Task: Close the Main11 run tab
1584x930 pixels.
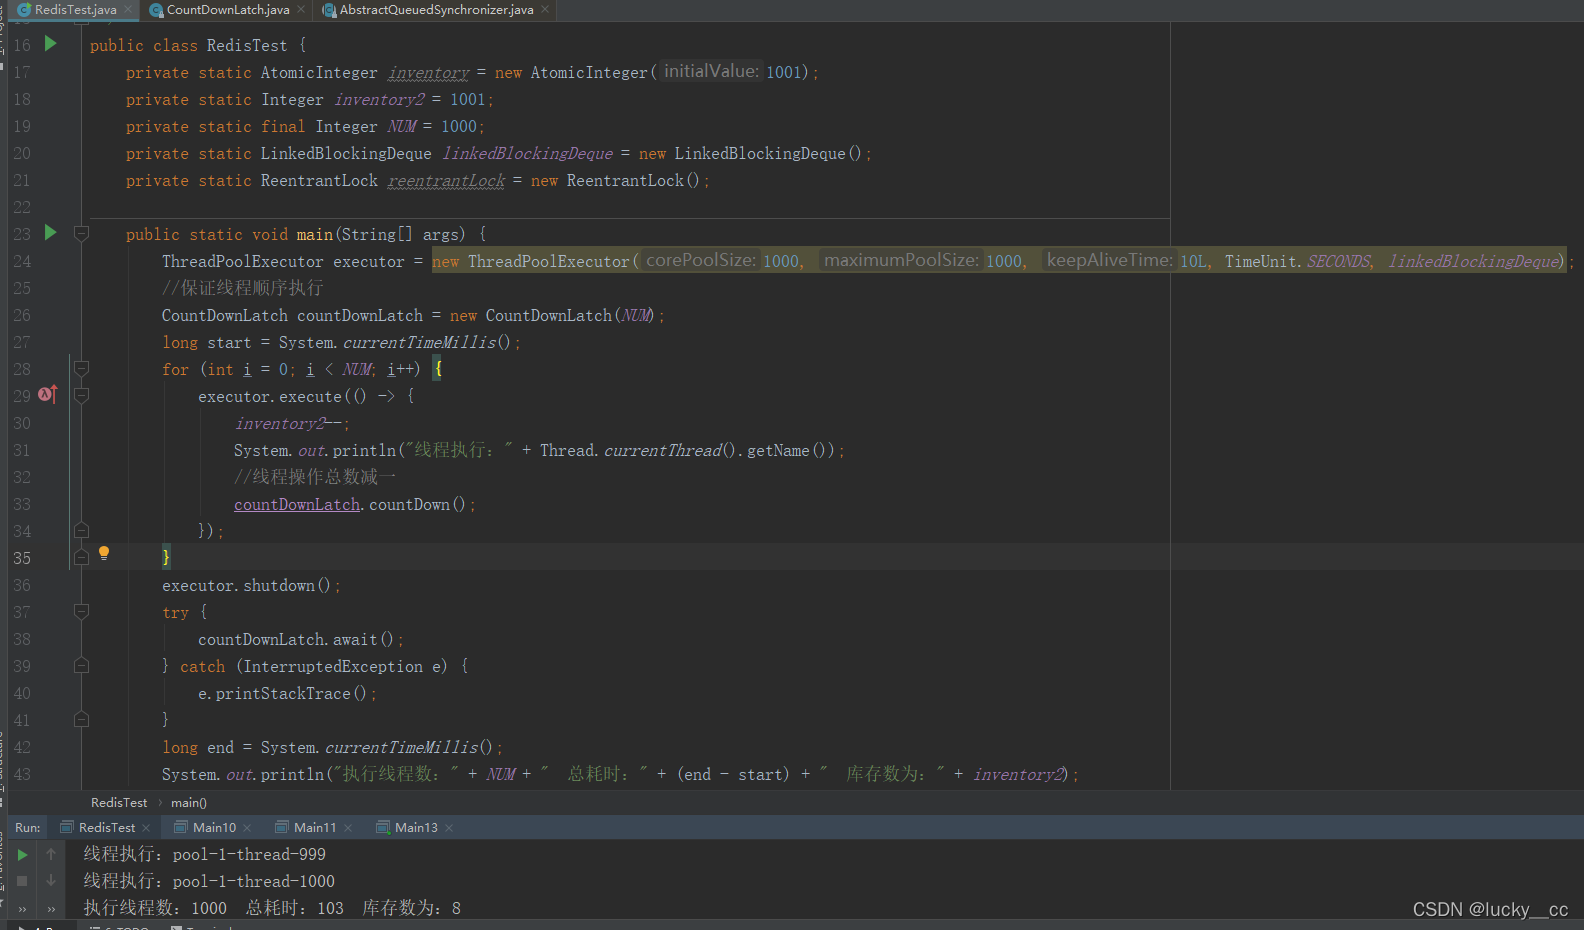Action: [348, 828]
